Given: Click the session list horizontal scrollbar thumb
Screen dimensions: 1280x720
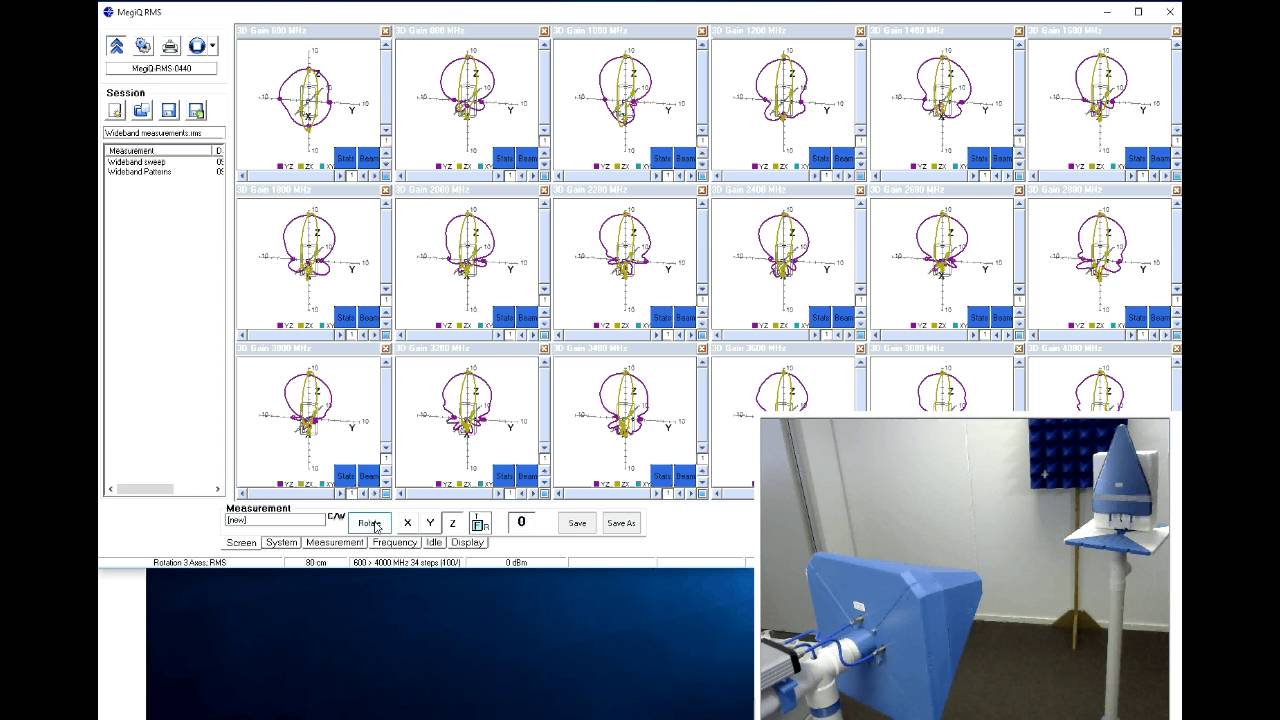Looking at the screenshot, I should (145, 489).
